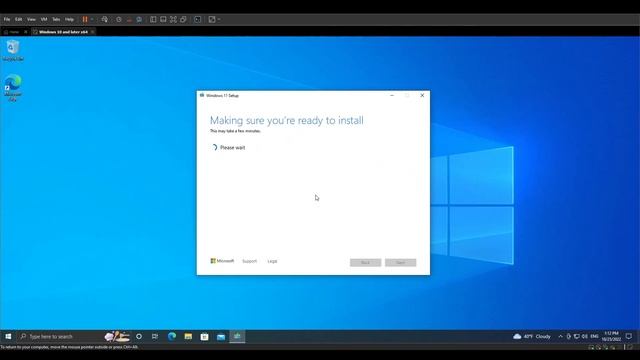Open the Legal link in Setup

point(272,261)
